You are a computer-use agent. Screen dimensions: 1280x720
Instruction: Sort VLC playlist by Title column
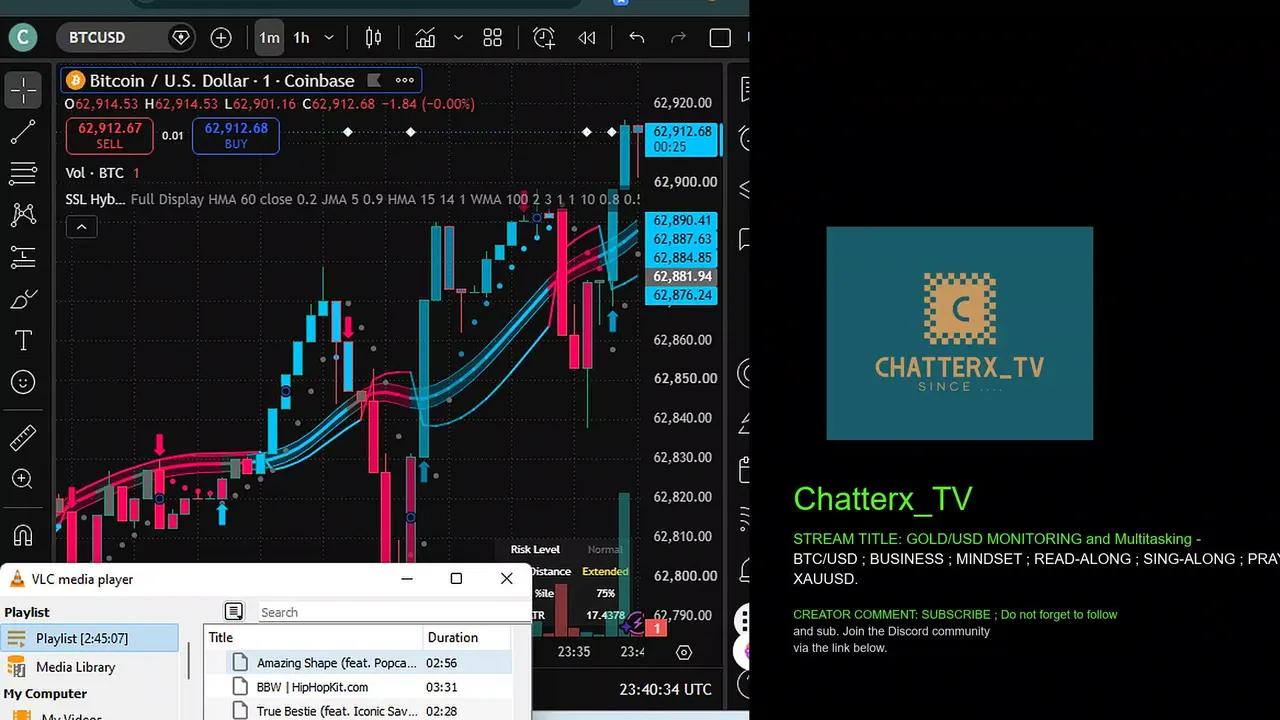313,637
